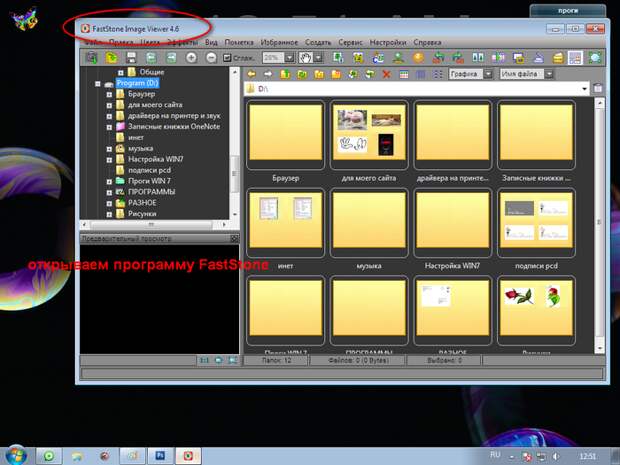Open the Настройки menu

[x=388, y=42]
